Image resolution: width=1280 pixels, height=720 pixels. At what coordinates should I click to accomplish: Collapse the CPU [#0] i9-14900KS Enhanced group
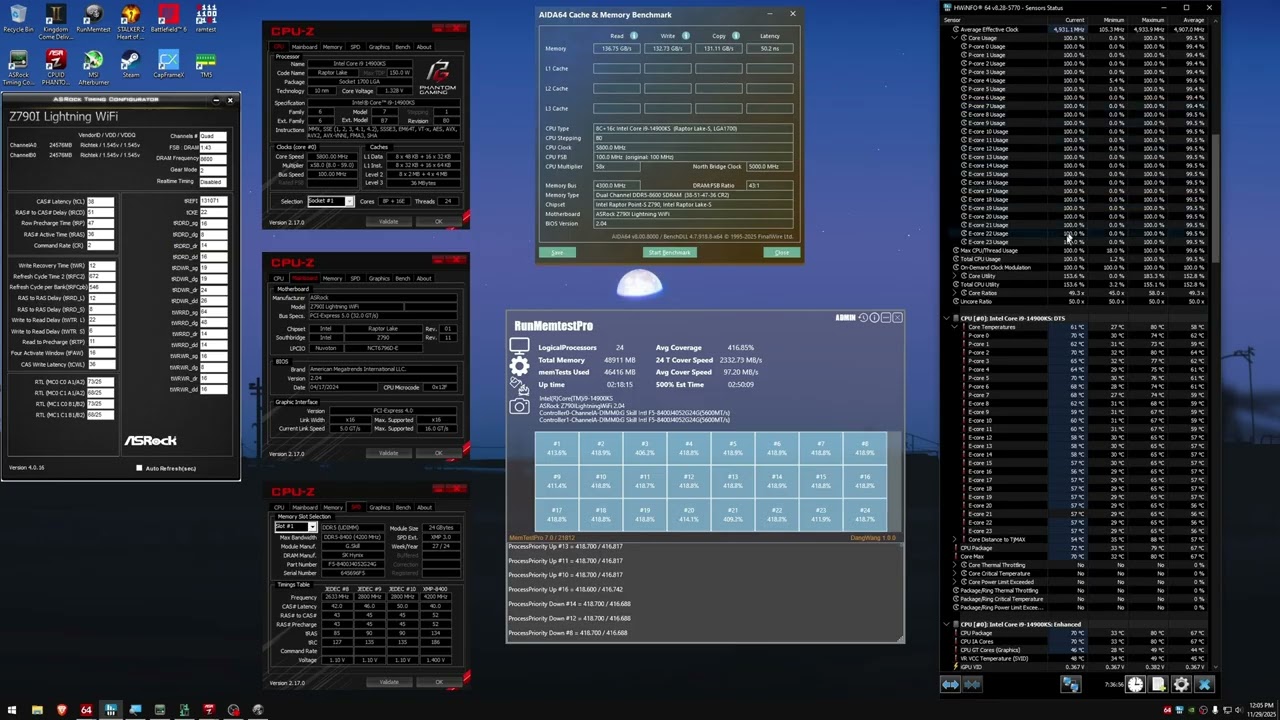tap(947, 624)
